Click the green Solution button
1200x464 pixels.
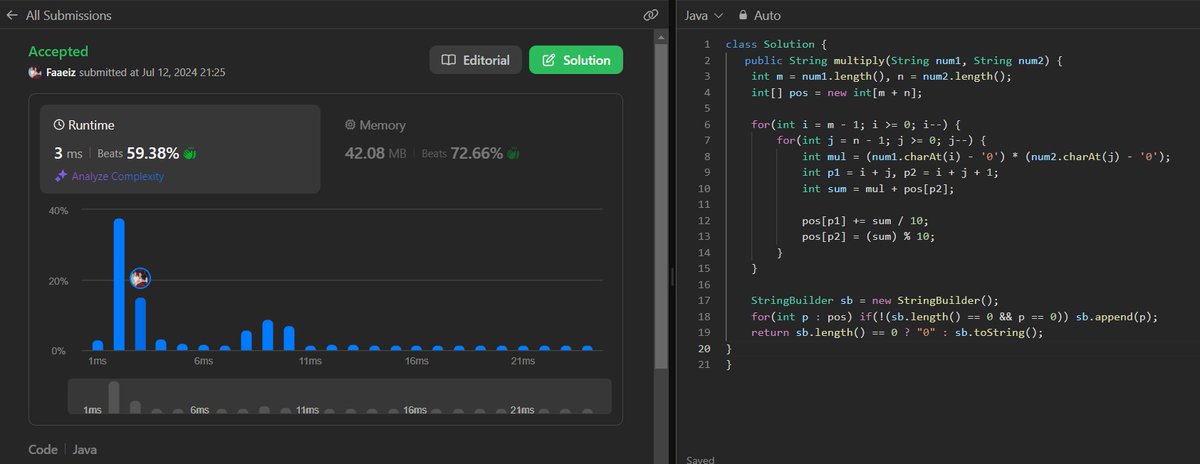(575, 60)
